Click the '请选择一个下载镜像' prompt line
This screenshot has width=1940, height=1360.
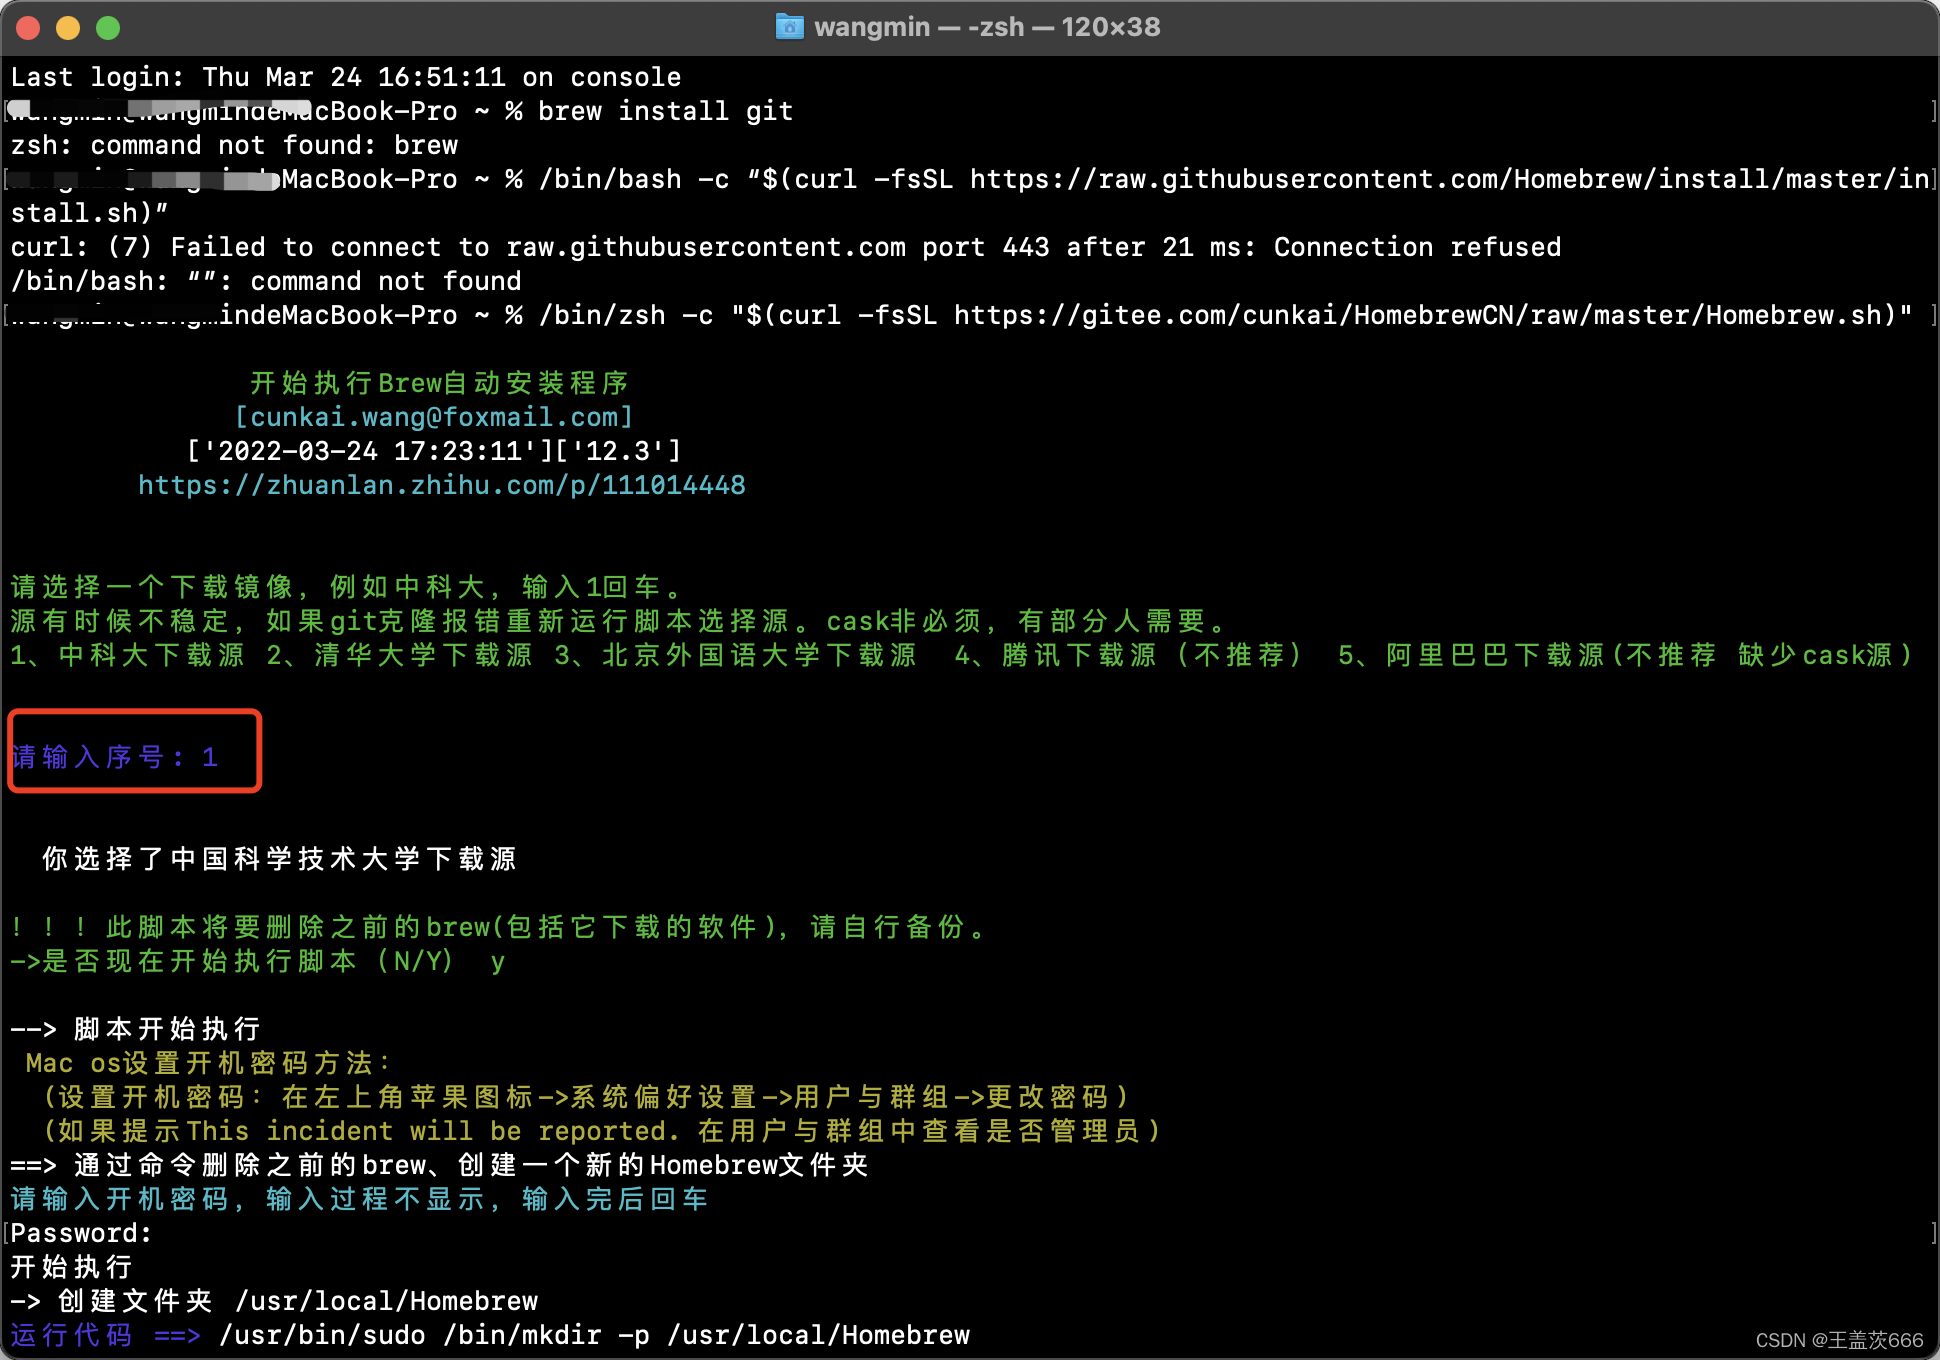coord(346,588)
